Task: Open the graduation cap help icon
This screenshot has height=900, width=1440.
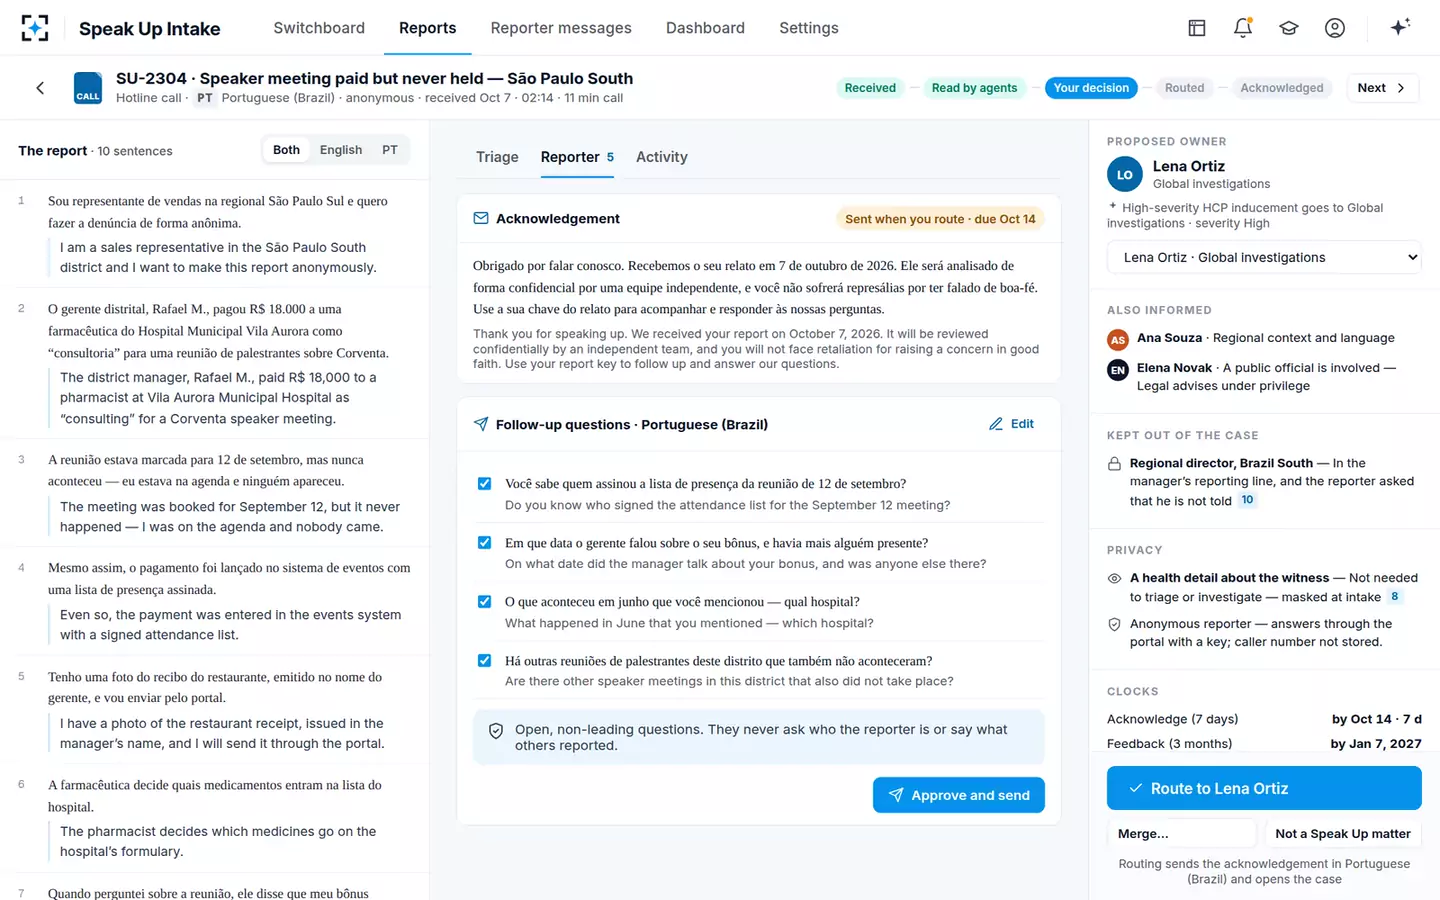Action: click(x=1289, y=28)
